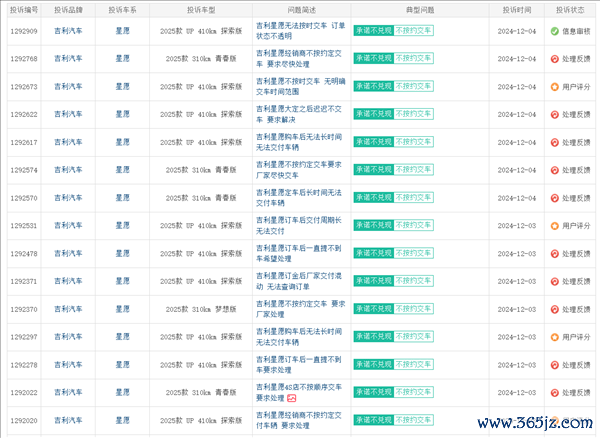Click the red status icon in row 1292478
This screenshot has height=438, width=600.
(554, 254)
